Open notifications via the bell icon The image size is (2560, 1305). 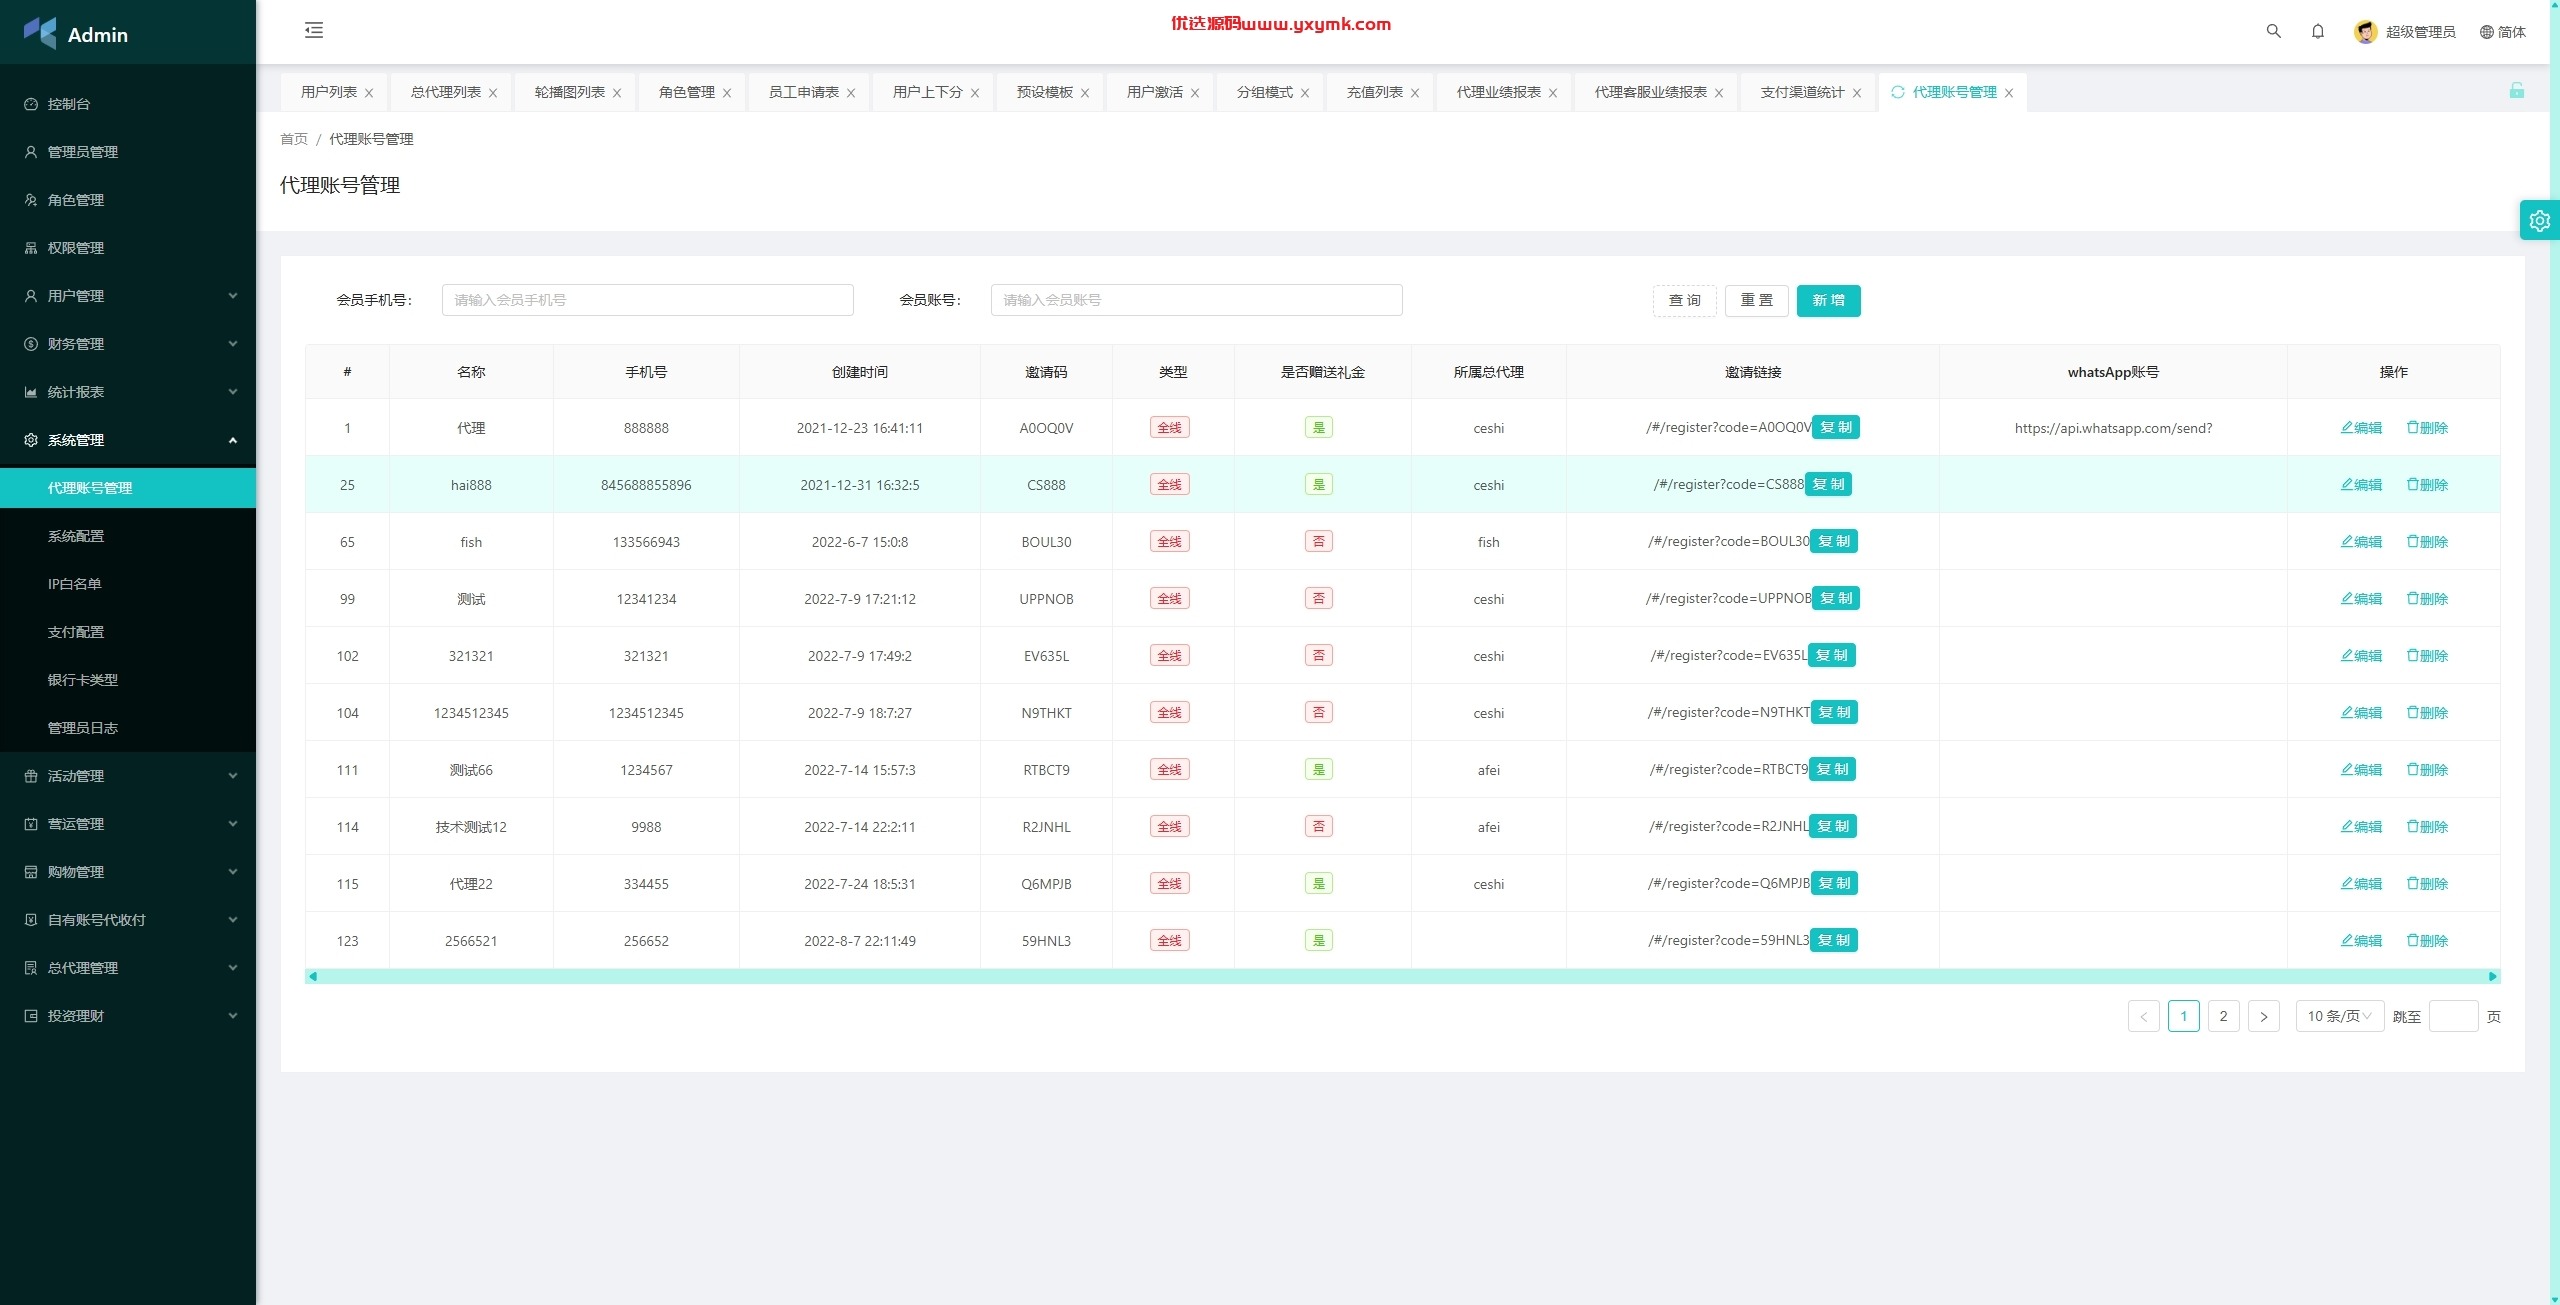click(2317, 32)
